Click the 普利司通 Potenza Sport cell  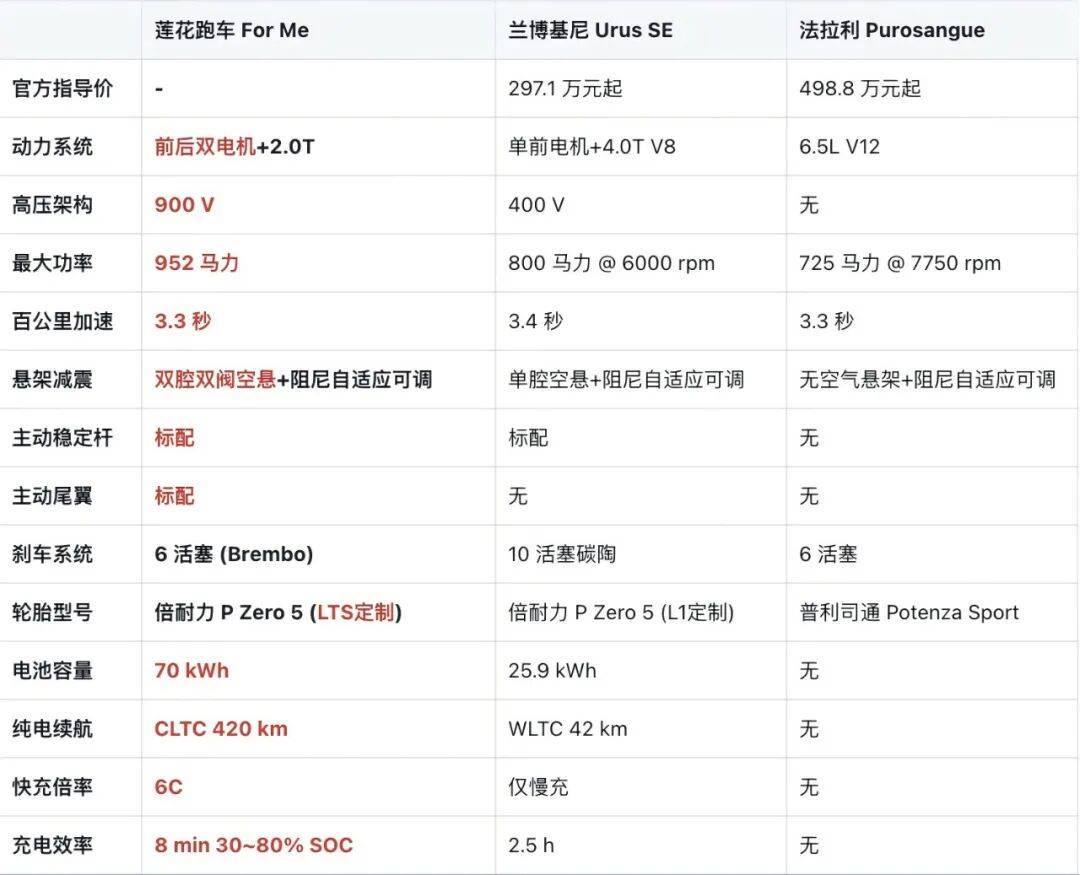[909, 612]
